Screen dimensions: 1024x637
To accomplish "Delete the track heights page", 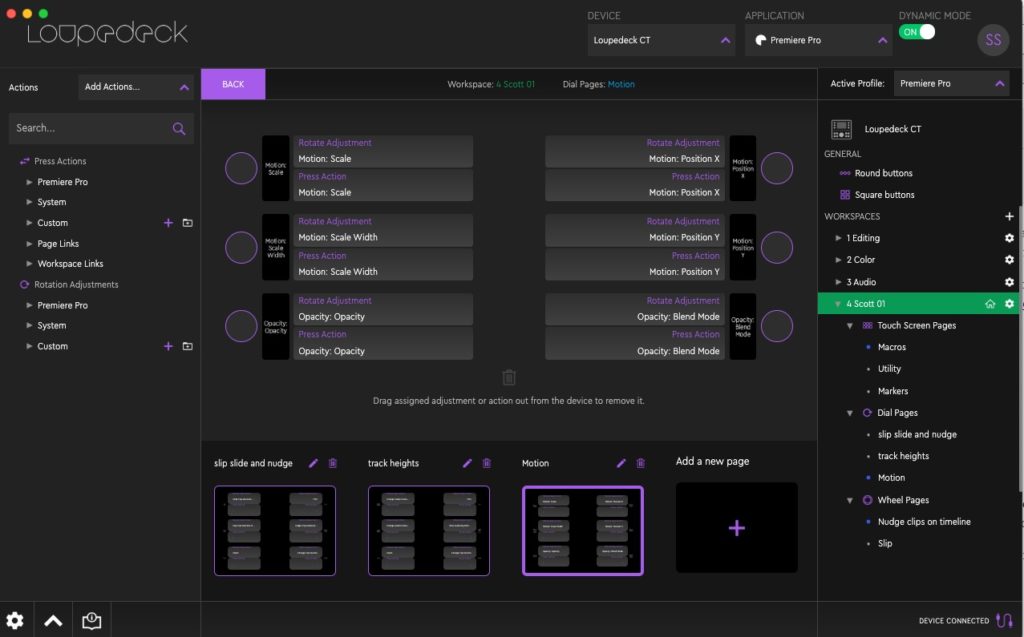I will click(487, 463).
